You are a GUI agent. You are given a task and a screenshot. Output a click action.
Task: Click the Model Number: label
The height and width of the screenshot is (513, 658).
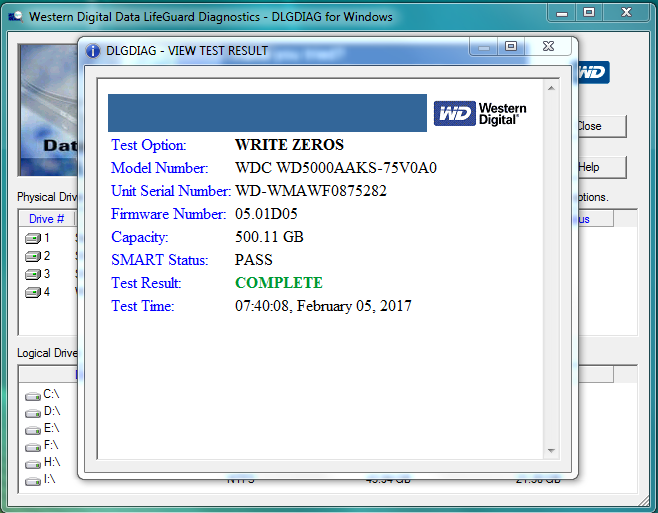[159, 168]
